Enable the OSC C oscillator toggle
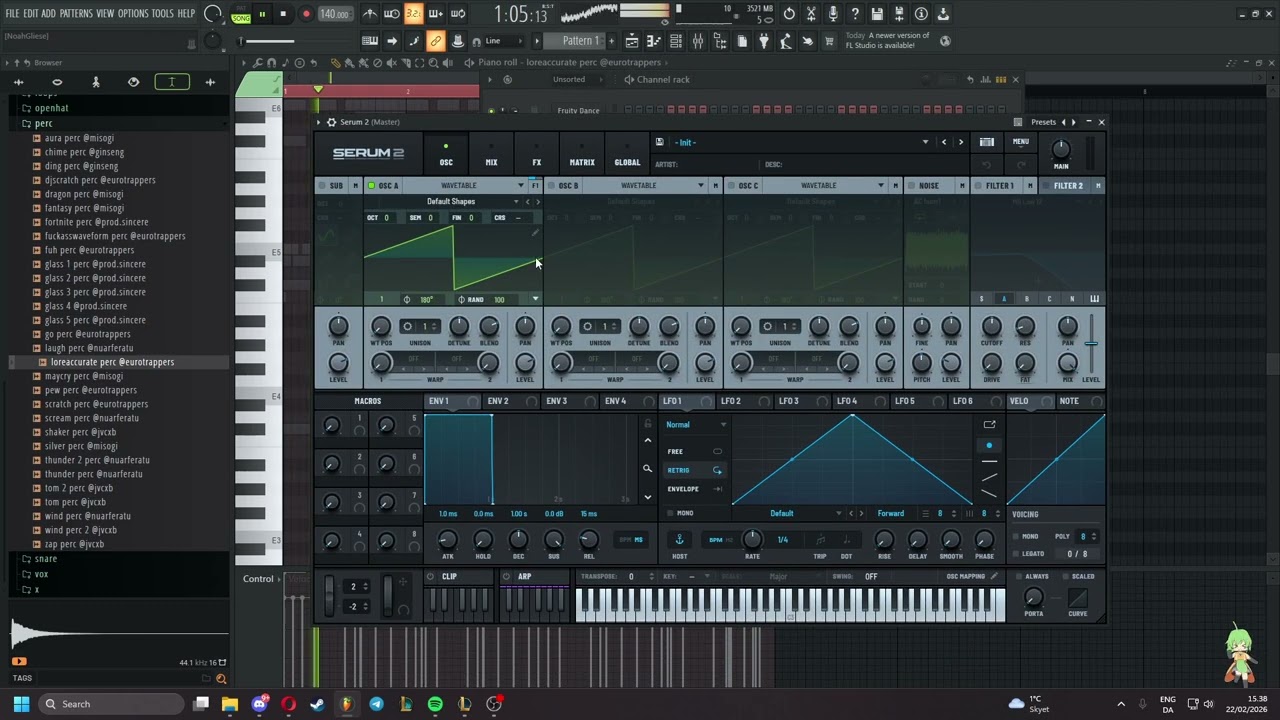Image resolution: width=1280 pixels, height=720 pixels. [x=731, y=185]
